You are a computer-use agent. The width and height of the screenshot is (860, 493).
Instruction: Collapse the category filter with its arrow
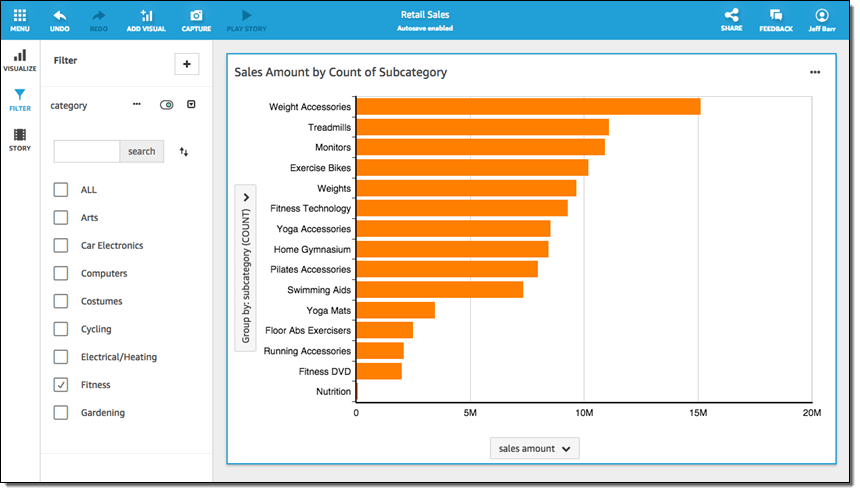tap(191, 104)
